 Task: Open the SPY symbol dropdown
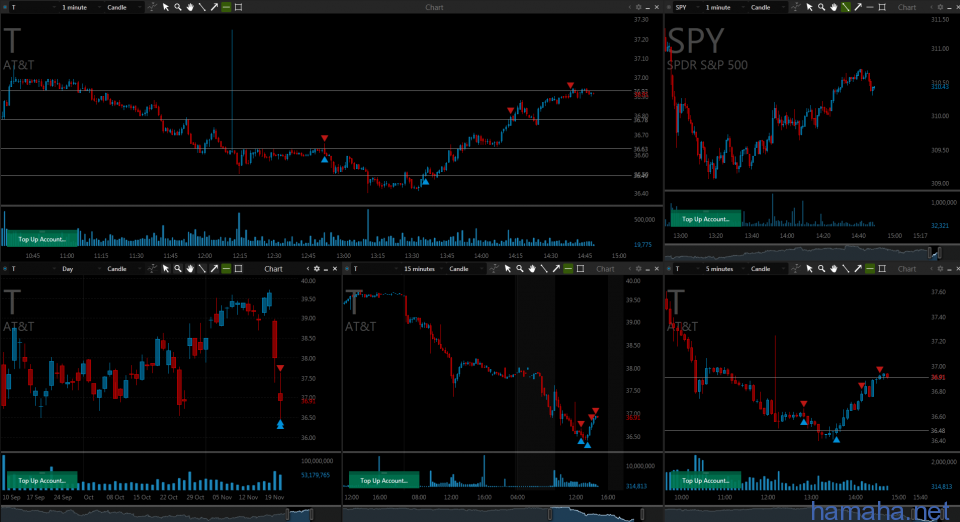click(687, 7)
